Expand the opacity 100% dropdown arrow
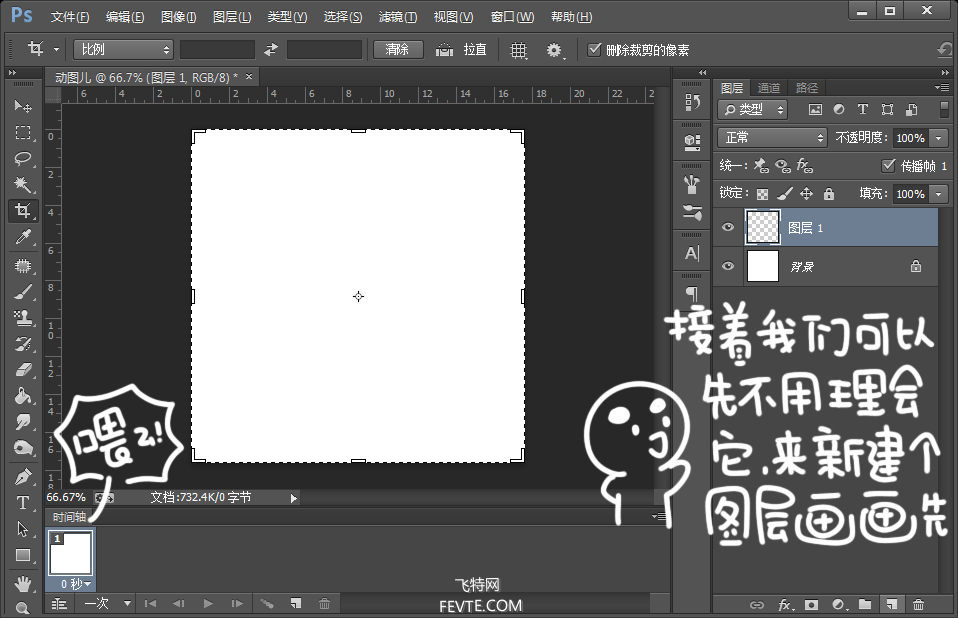The width and height of the screenshot is (958, 618). coord(939,138)
